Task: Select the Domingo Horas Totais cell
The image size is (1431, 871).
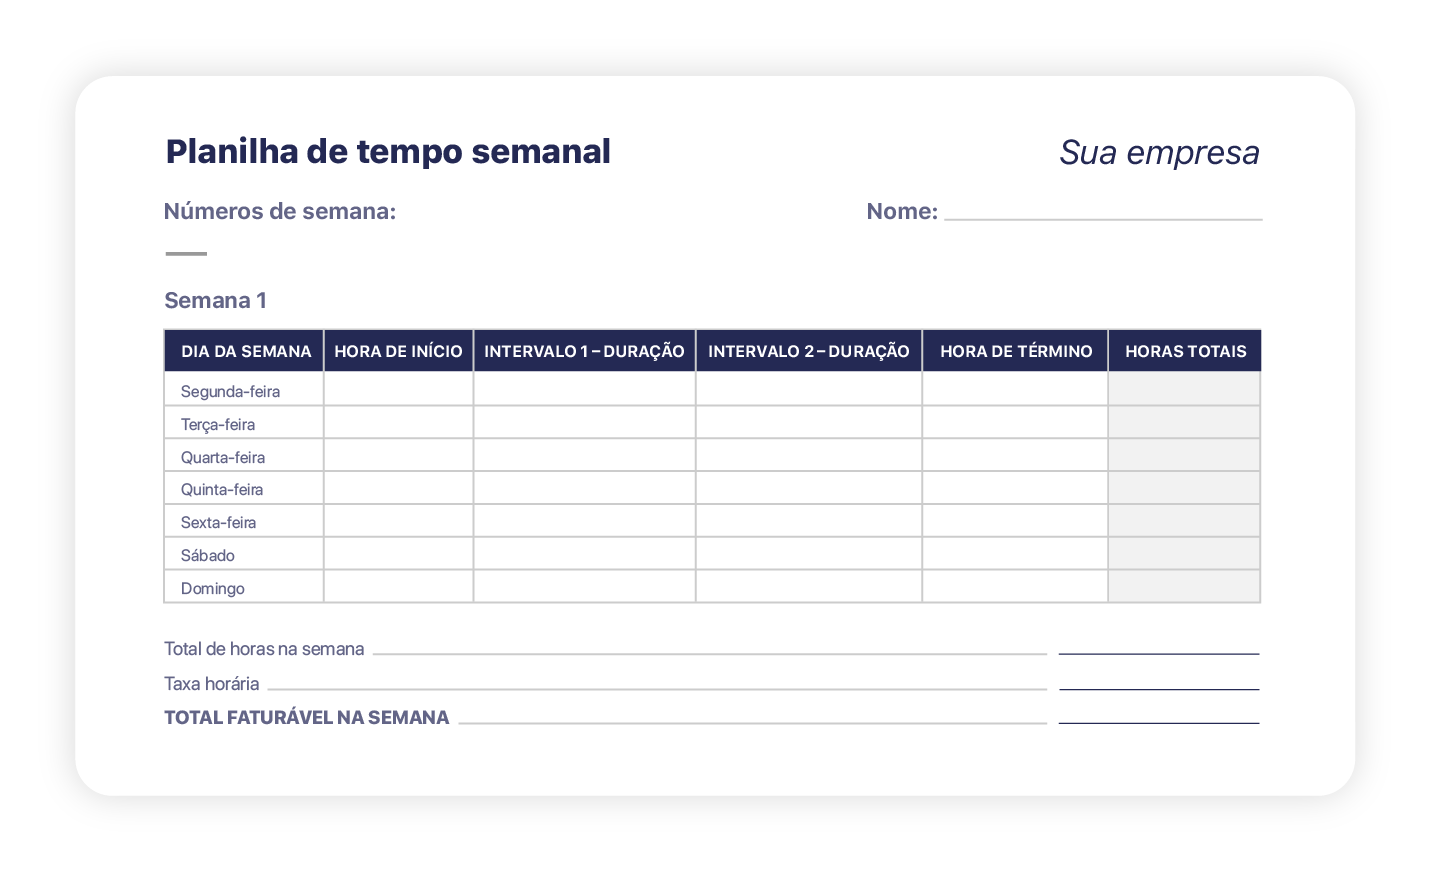Action: point(1184,587)
